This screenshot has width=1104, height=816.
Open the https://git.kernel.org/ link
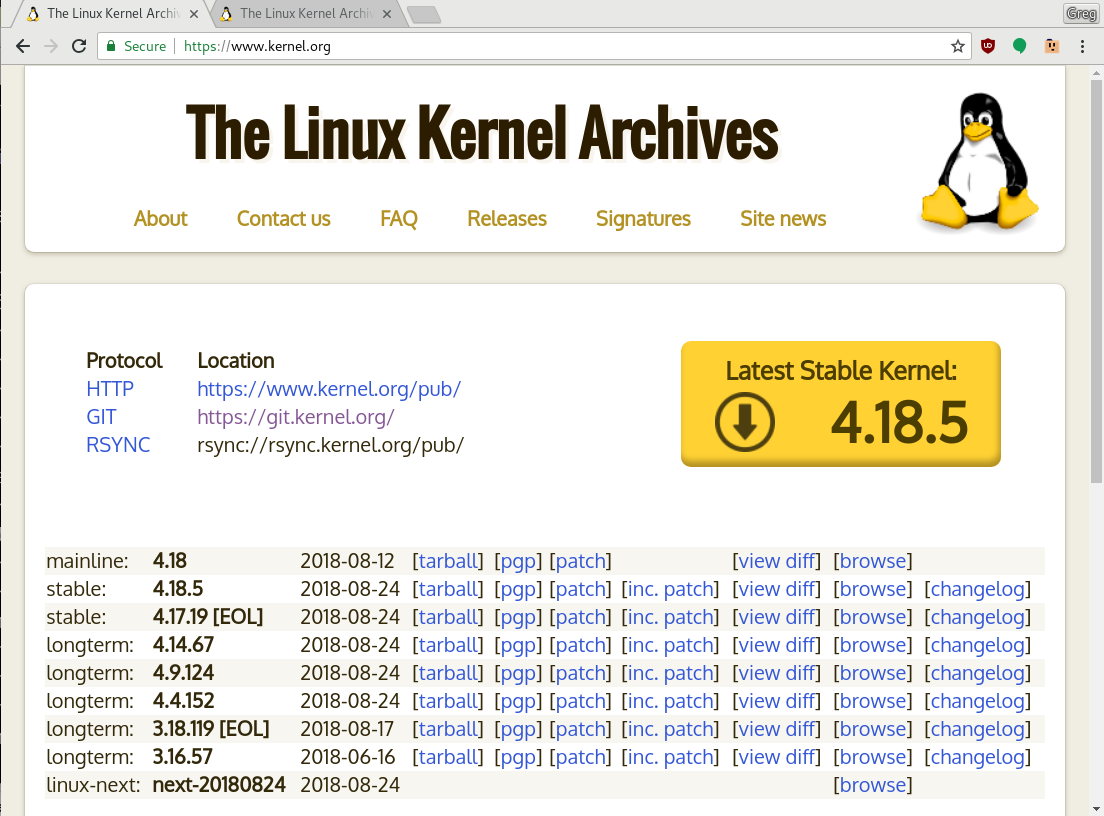coord(296,417)
